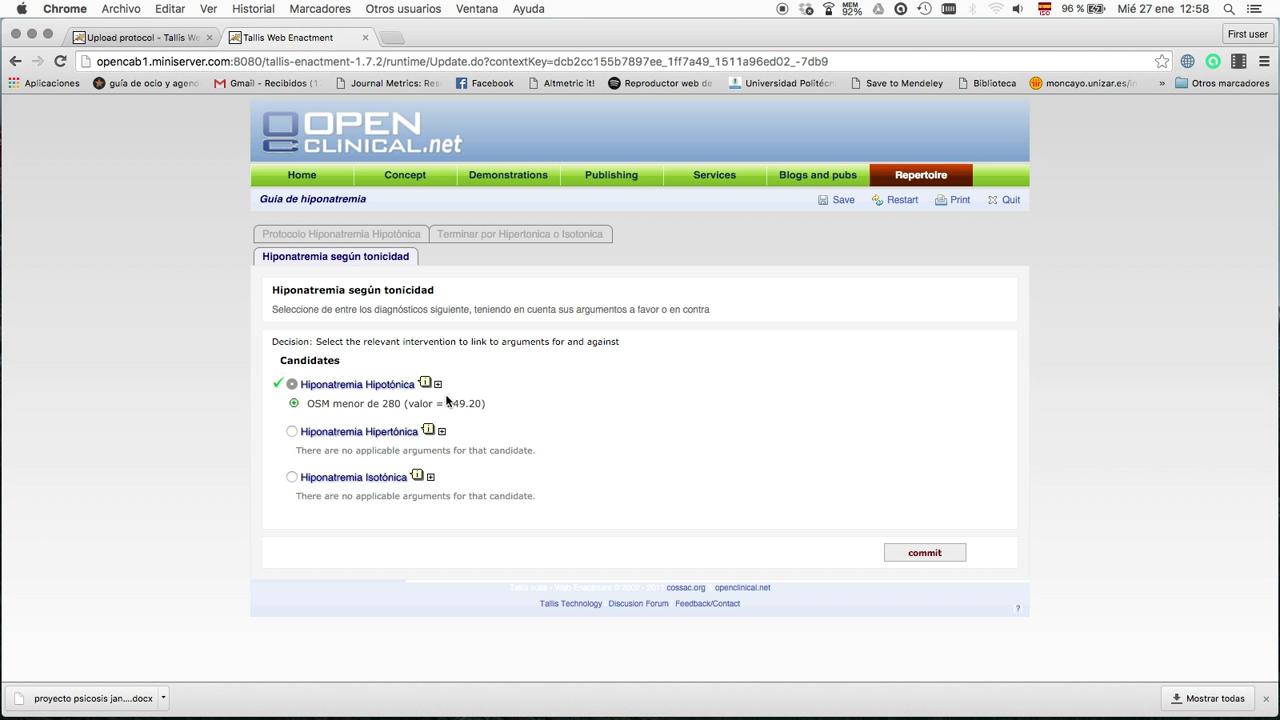Select the Hiponatremia Isotónica radio button
The height and width of the screenshot is (720, 1280).
[x=292, y=477]
